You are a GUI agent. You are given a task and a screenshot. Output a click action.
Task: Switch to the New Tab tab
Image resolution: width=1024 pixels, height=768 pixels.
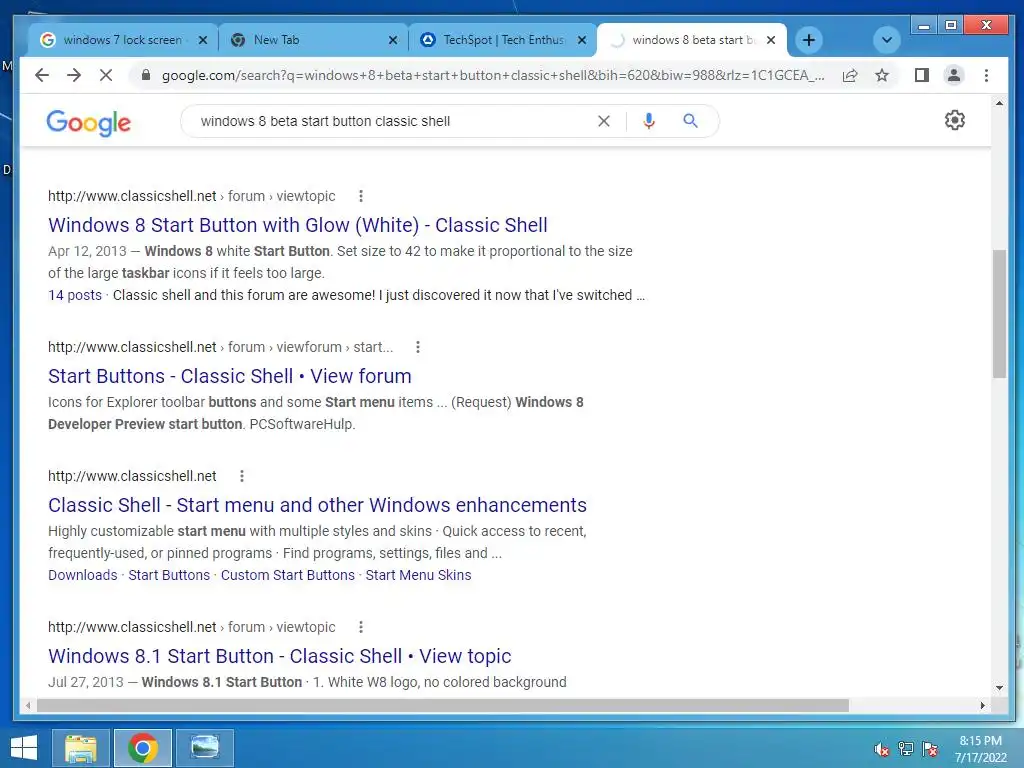(312, 40)
